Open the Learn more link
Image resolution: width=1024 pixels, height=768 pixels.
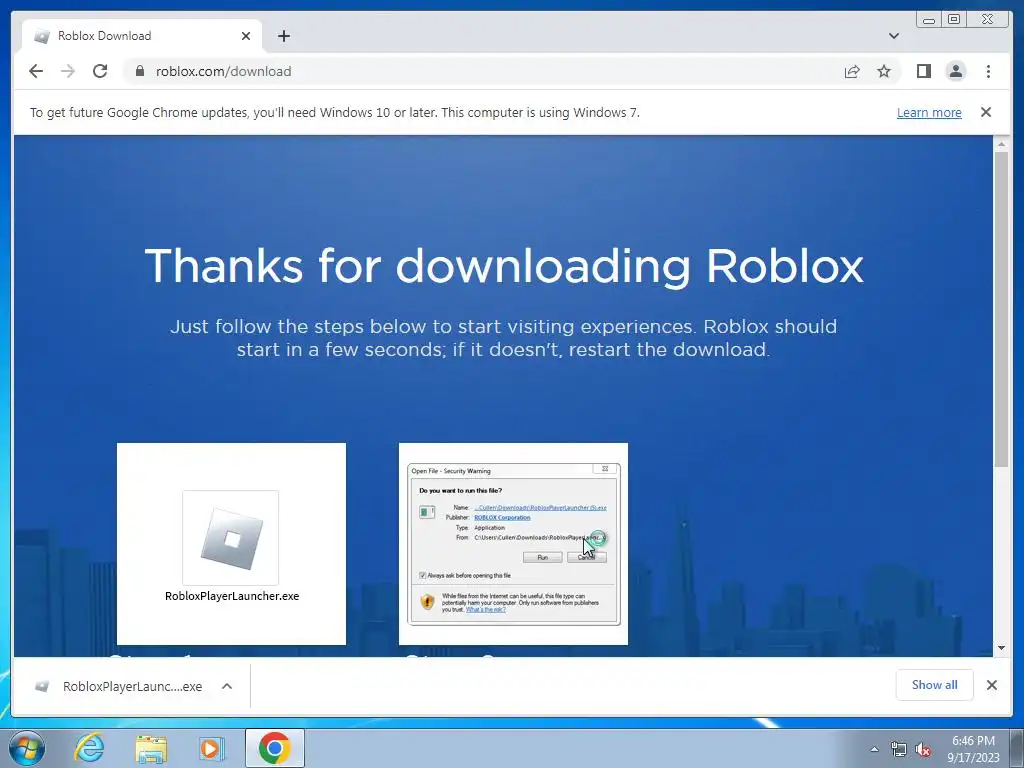(929, 112)
